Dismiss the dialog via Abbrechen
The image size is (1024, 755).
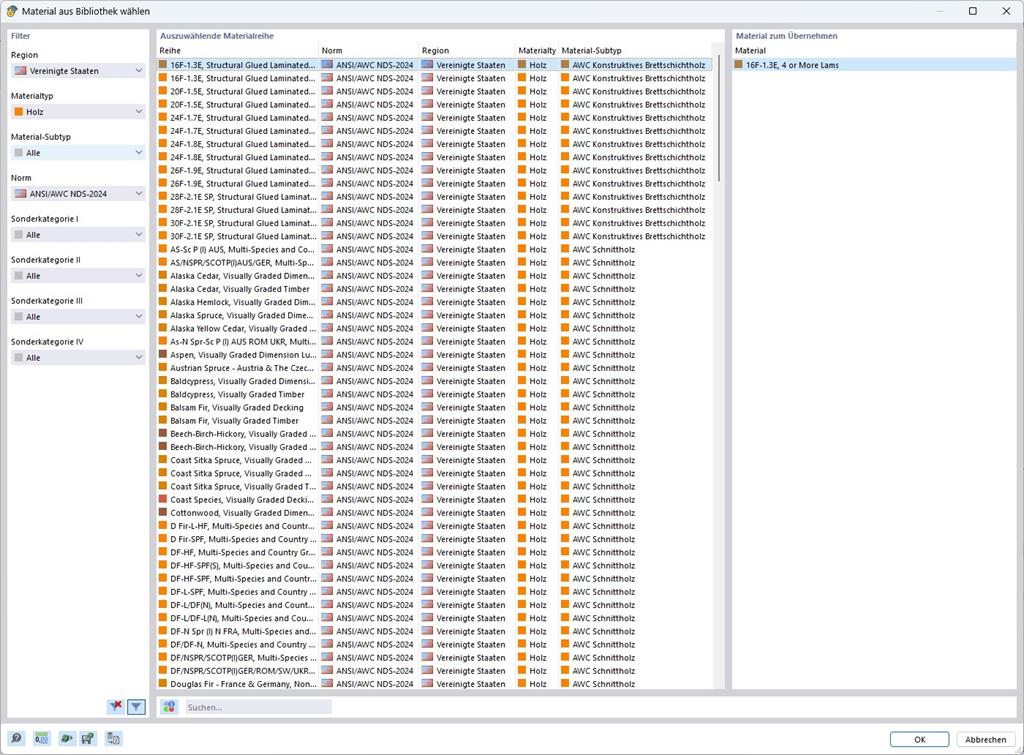985,738
